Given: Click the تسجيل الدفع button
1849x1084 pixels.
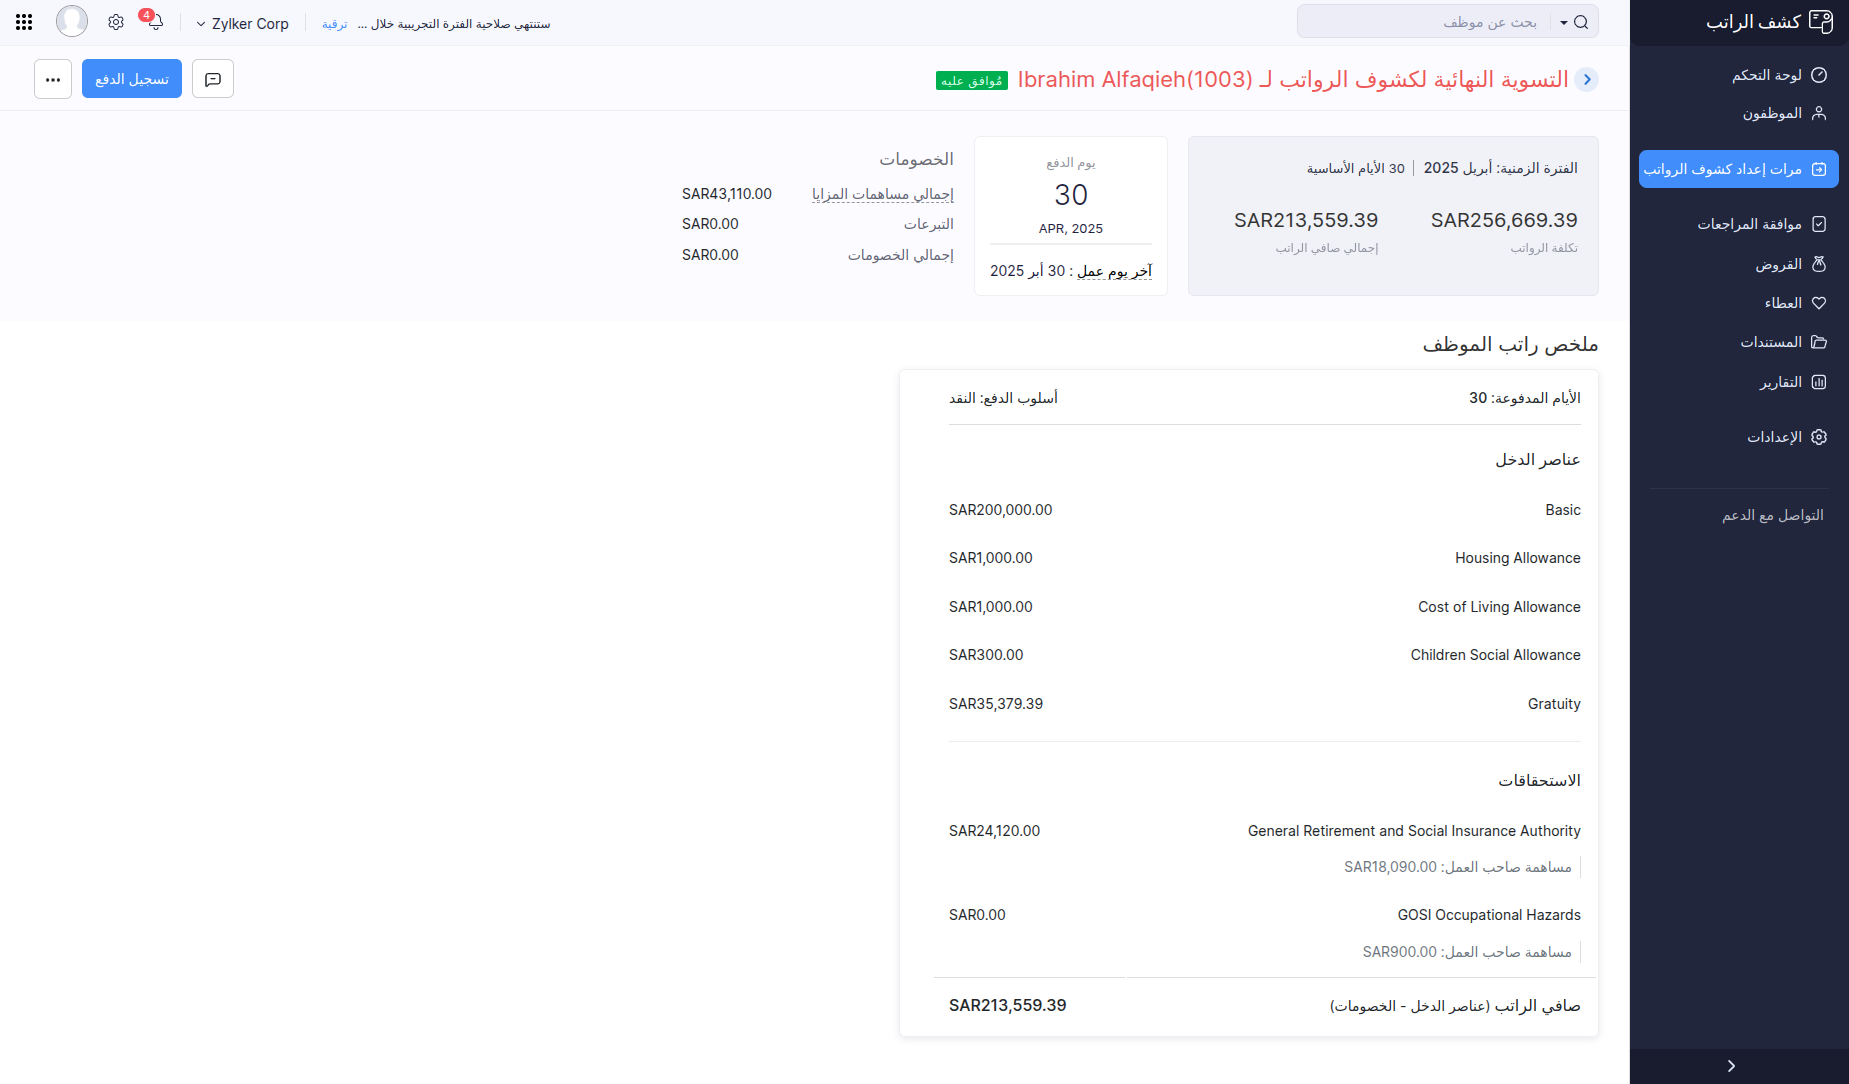Looking at the screenshot, I should (x=131, y=78).
